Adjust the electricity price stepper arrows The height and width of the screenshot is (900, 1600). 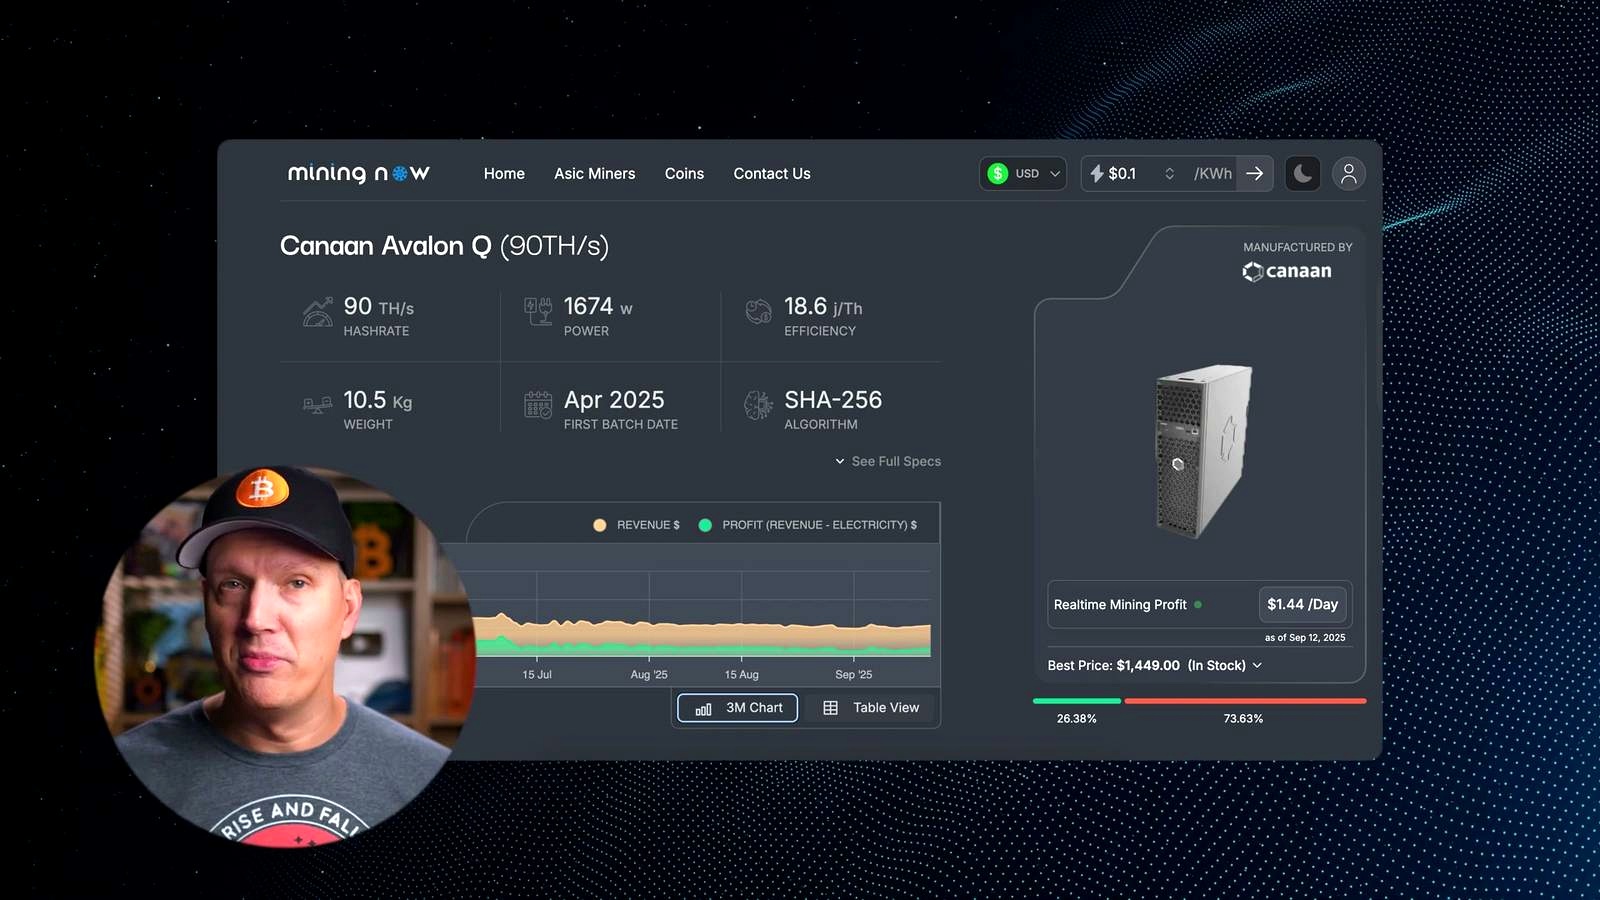[x=1169, y=173]
